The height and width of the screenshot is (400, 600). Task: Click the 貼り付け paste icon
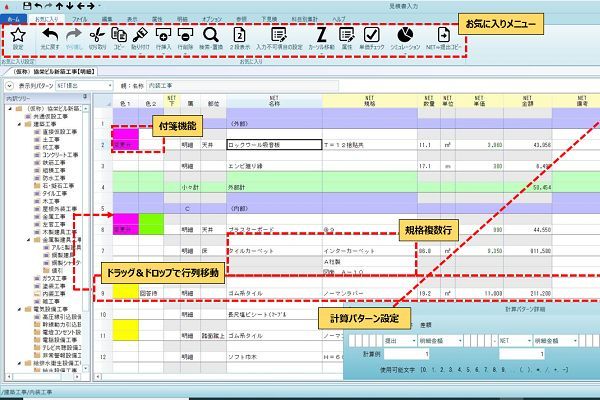(141, 39)
